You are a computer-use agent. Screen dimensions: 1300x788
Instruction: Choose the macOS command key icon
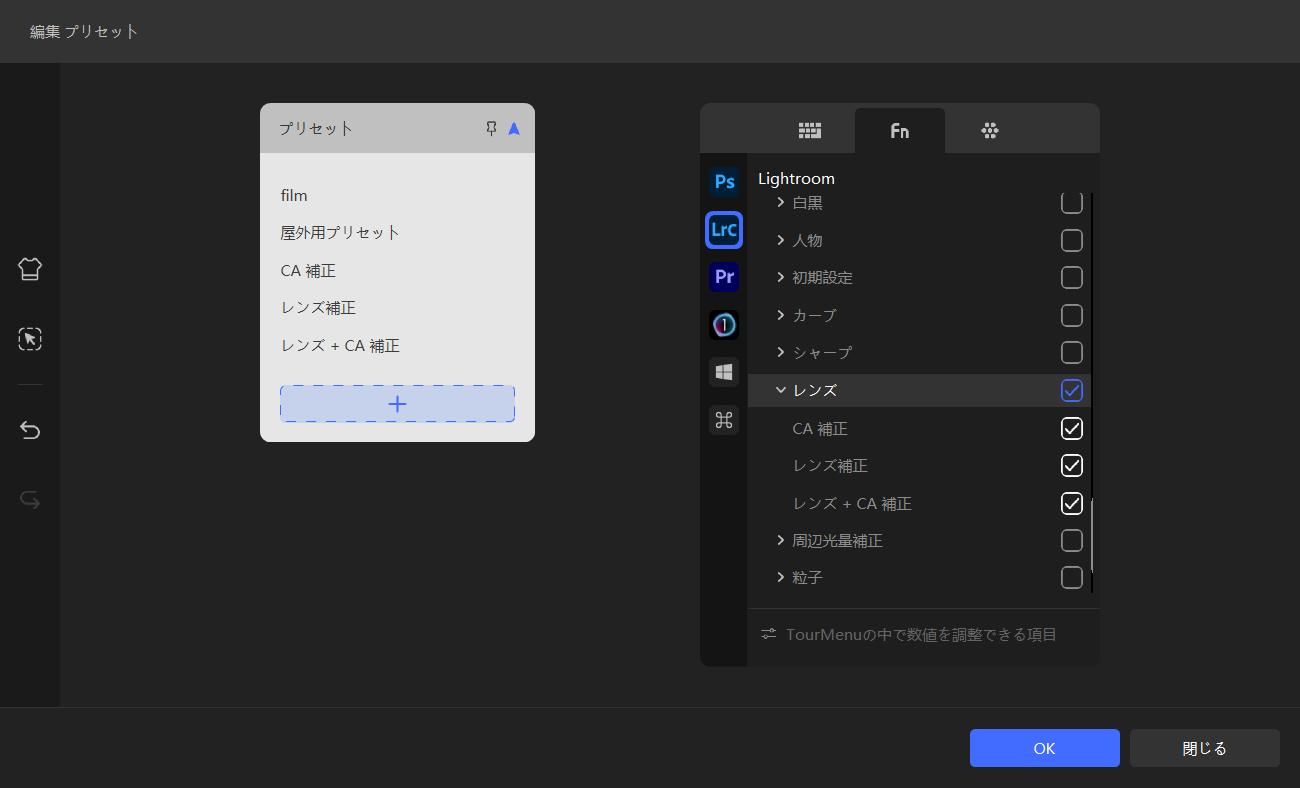[x=724, y=420]
